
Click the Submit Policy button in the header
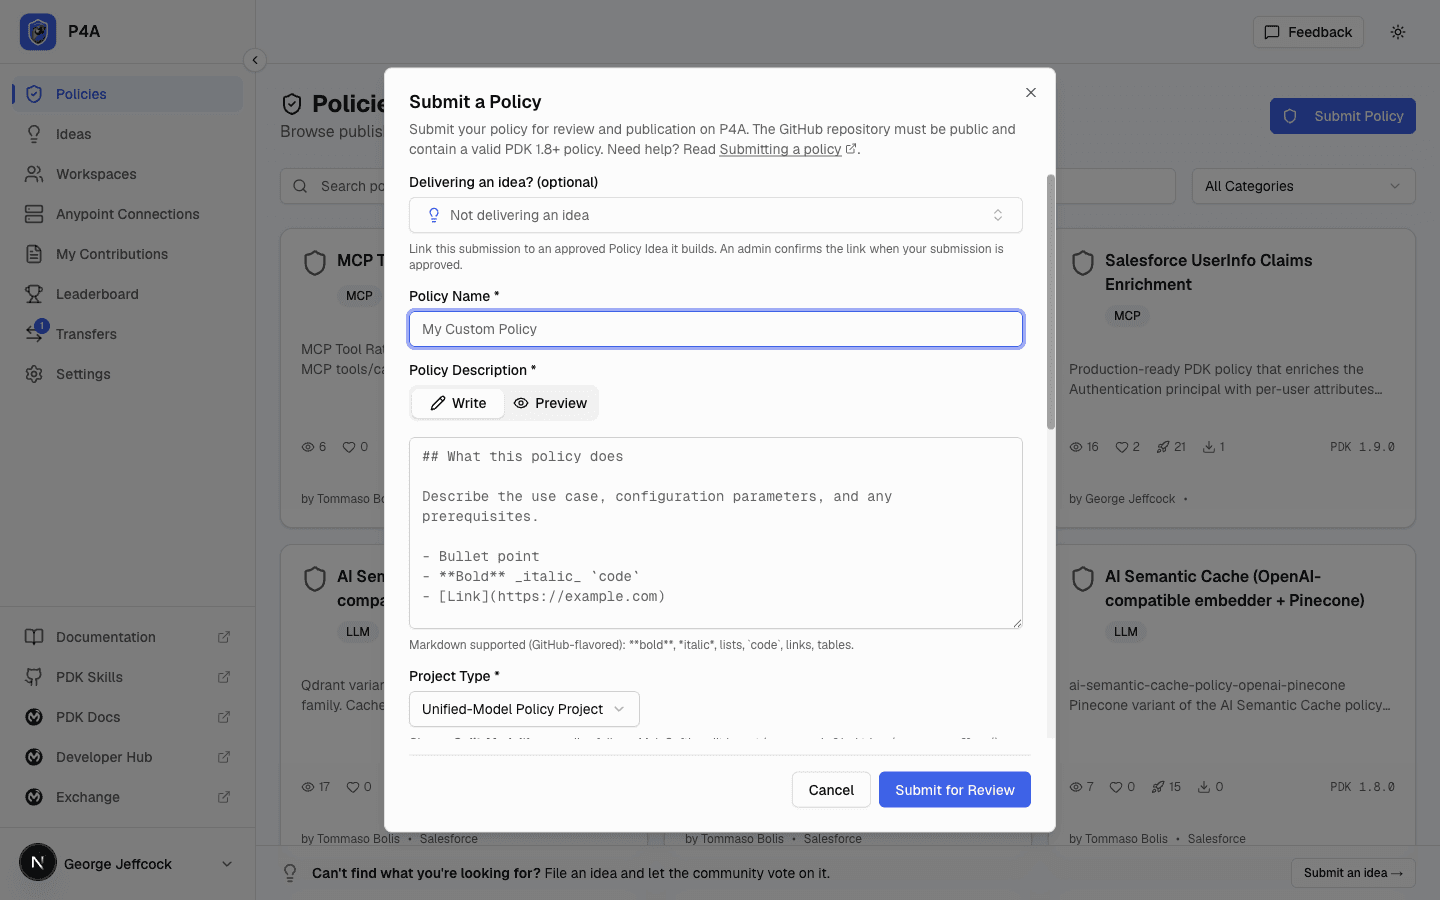[1342, 116]
